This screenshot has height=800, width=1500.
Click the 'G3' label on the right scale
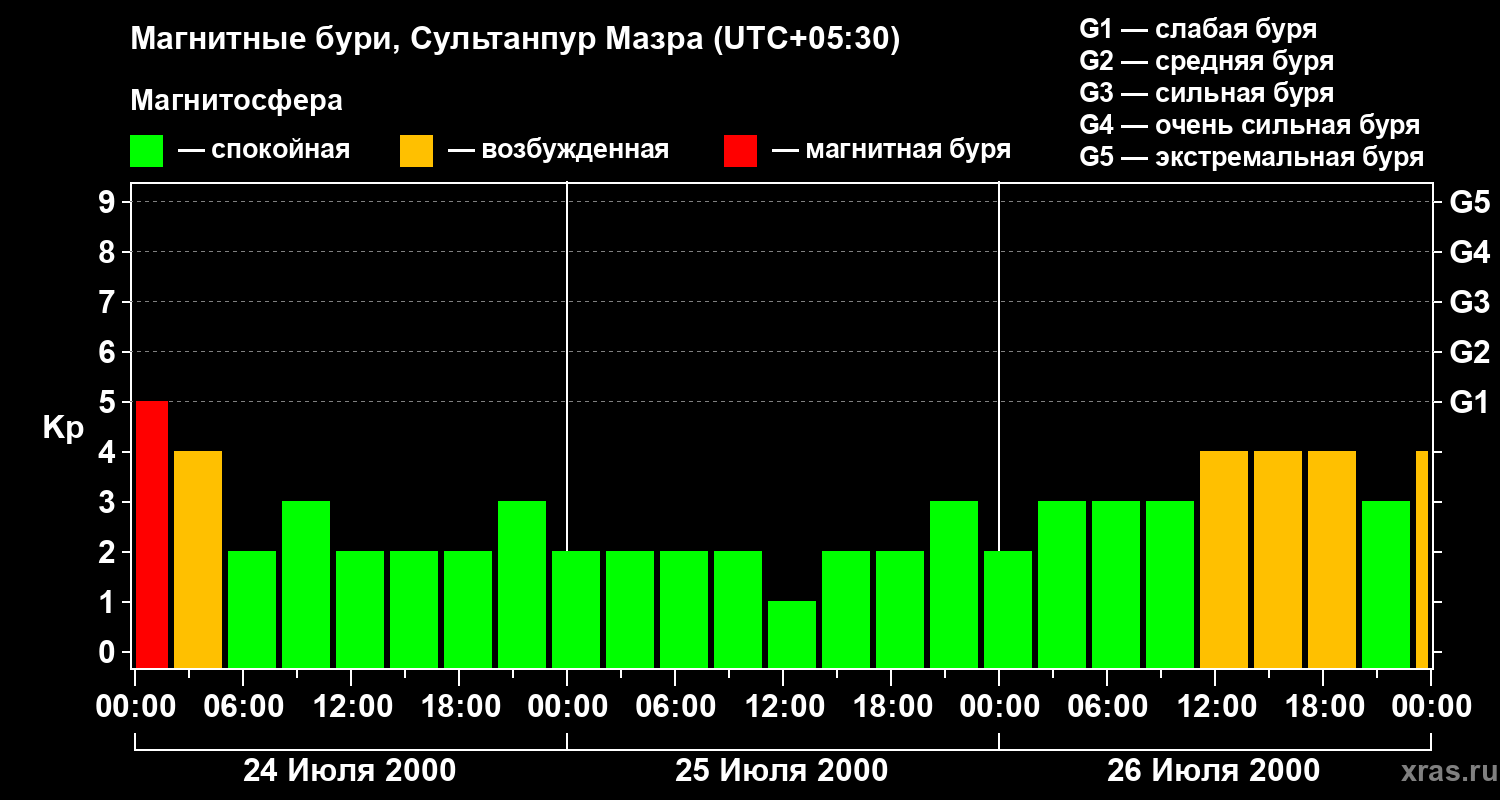[x=1469, y=303]
